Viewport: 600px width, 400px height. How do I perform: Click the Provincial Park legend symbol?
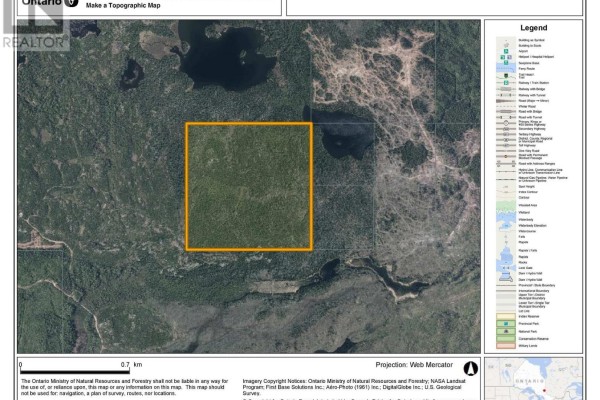(506, 323)
